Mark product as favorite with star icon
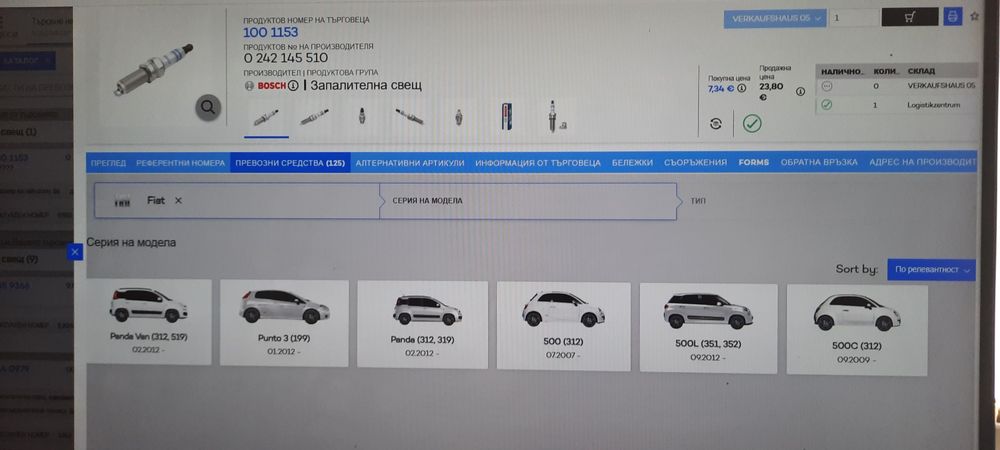Screen dimensions: 1000x450 click(x=974, y=17)
